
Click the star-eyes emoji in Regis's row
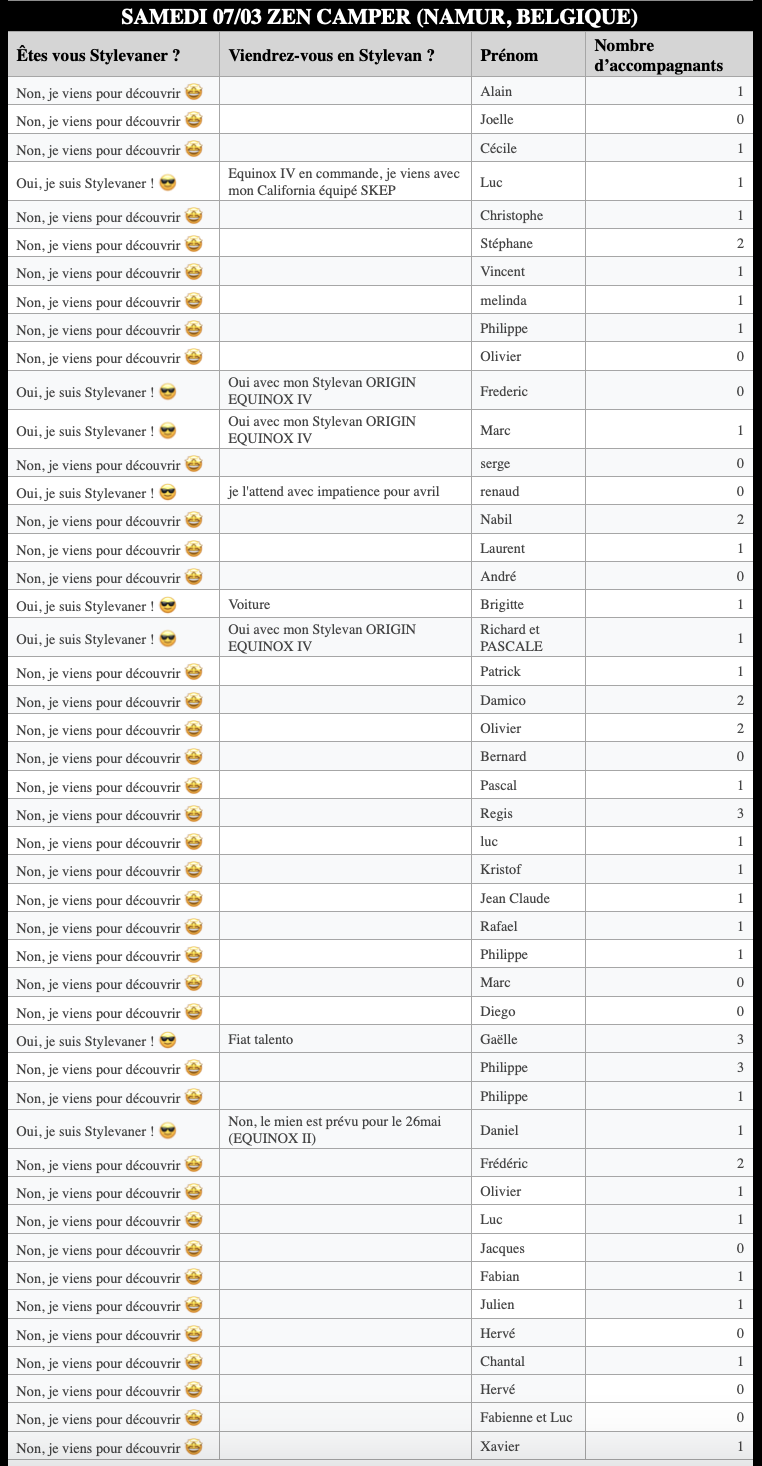(x=194, y=814)
